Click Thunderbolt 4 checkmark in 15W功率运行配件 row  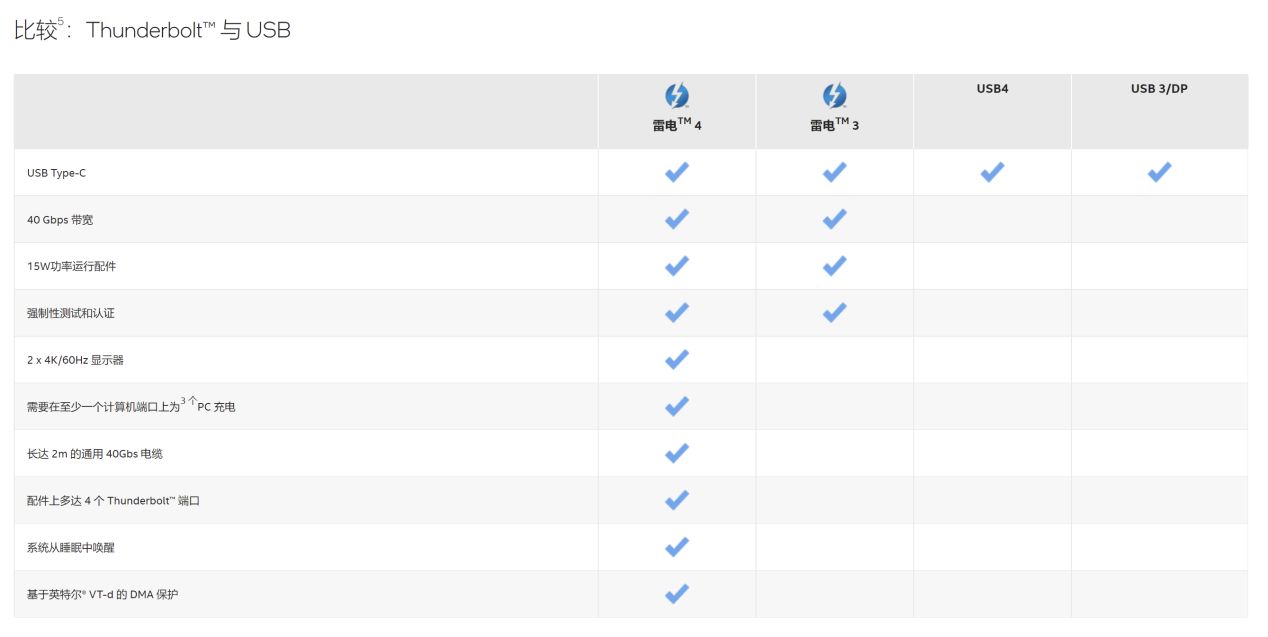[x=677, y=266]
